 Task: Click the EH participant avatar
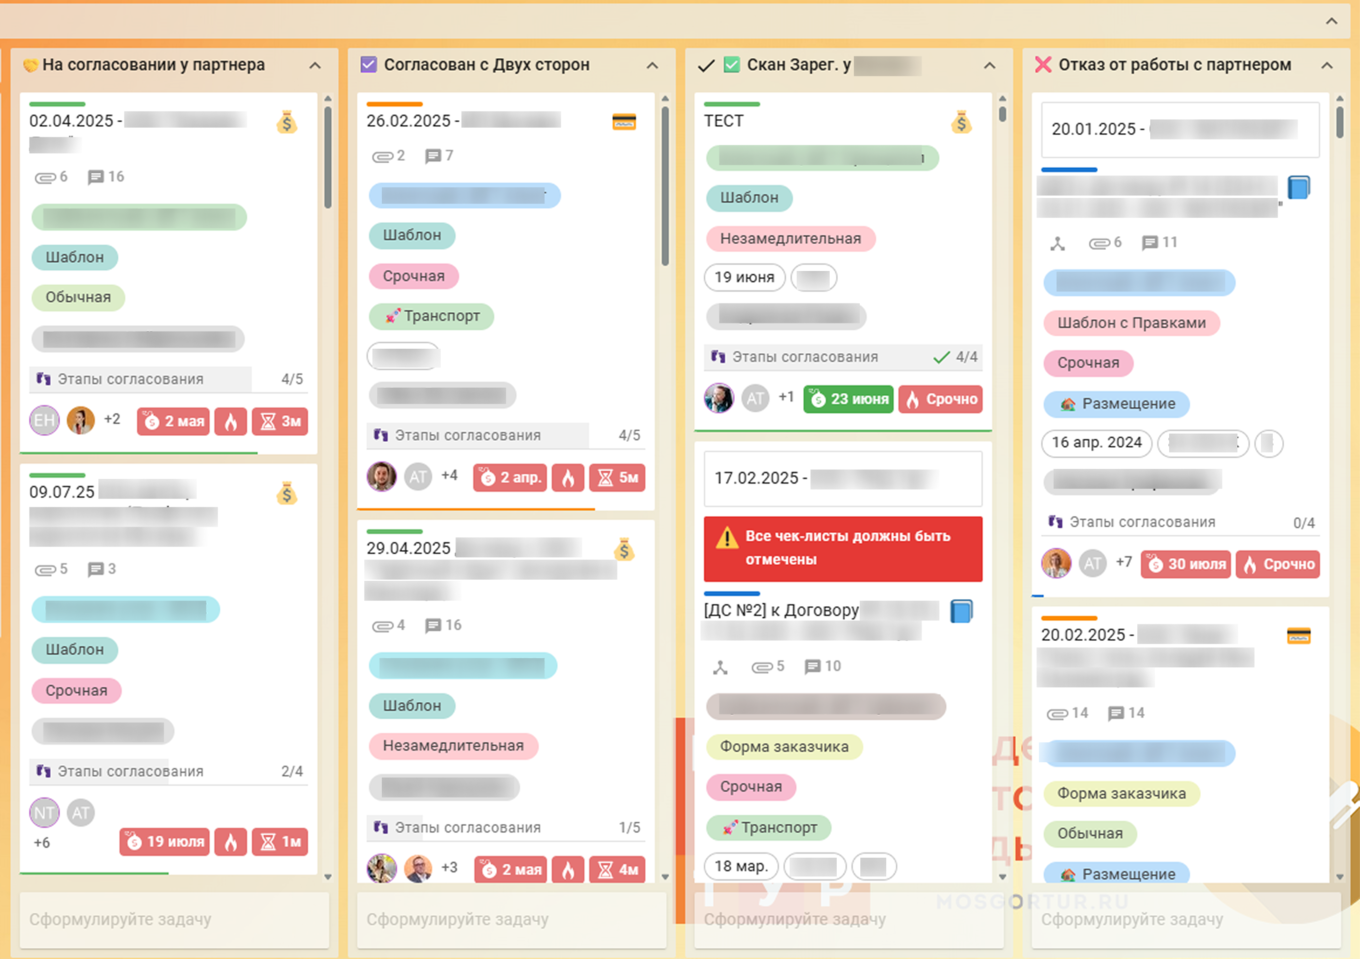[x=45, y=420]
